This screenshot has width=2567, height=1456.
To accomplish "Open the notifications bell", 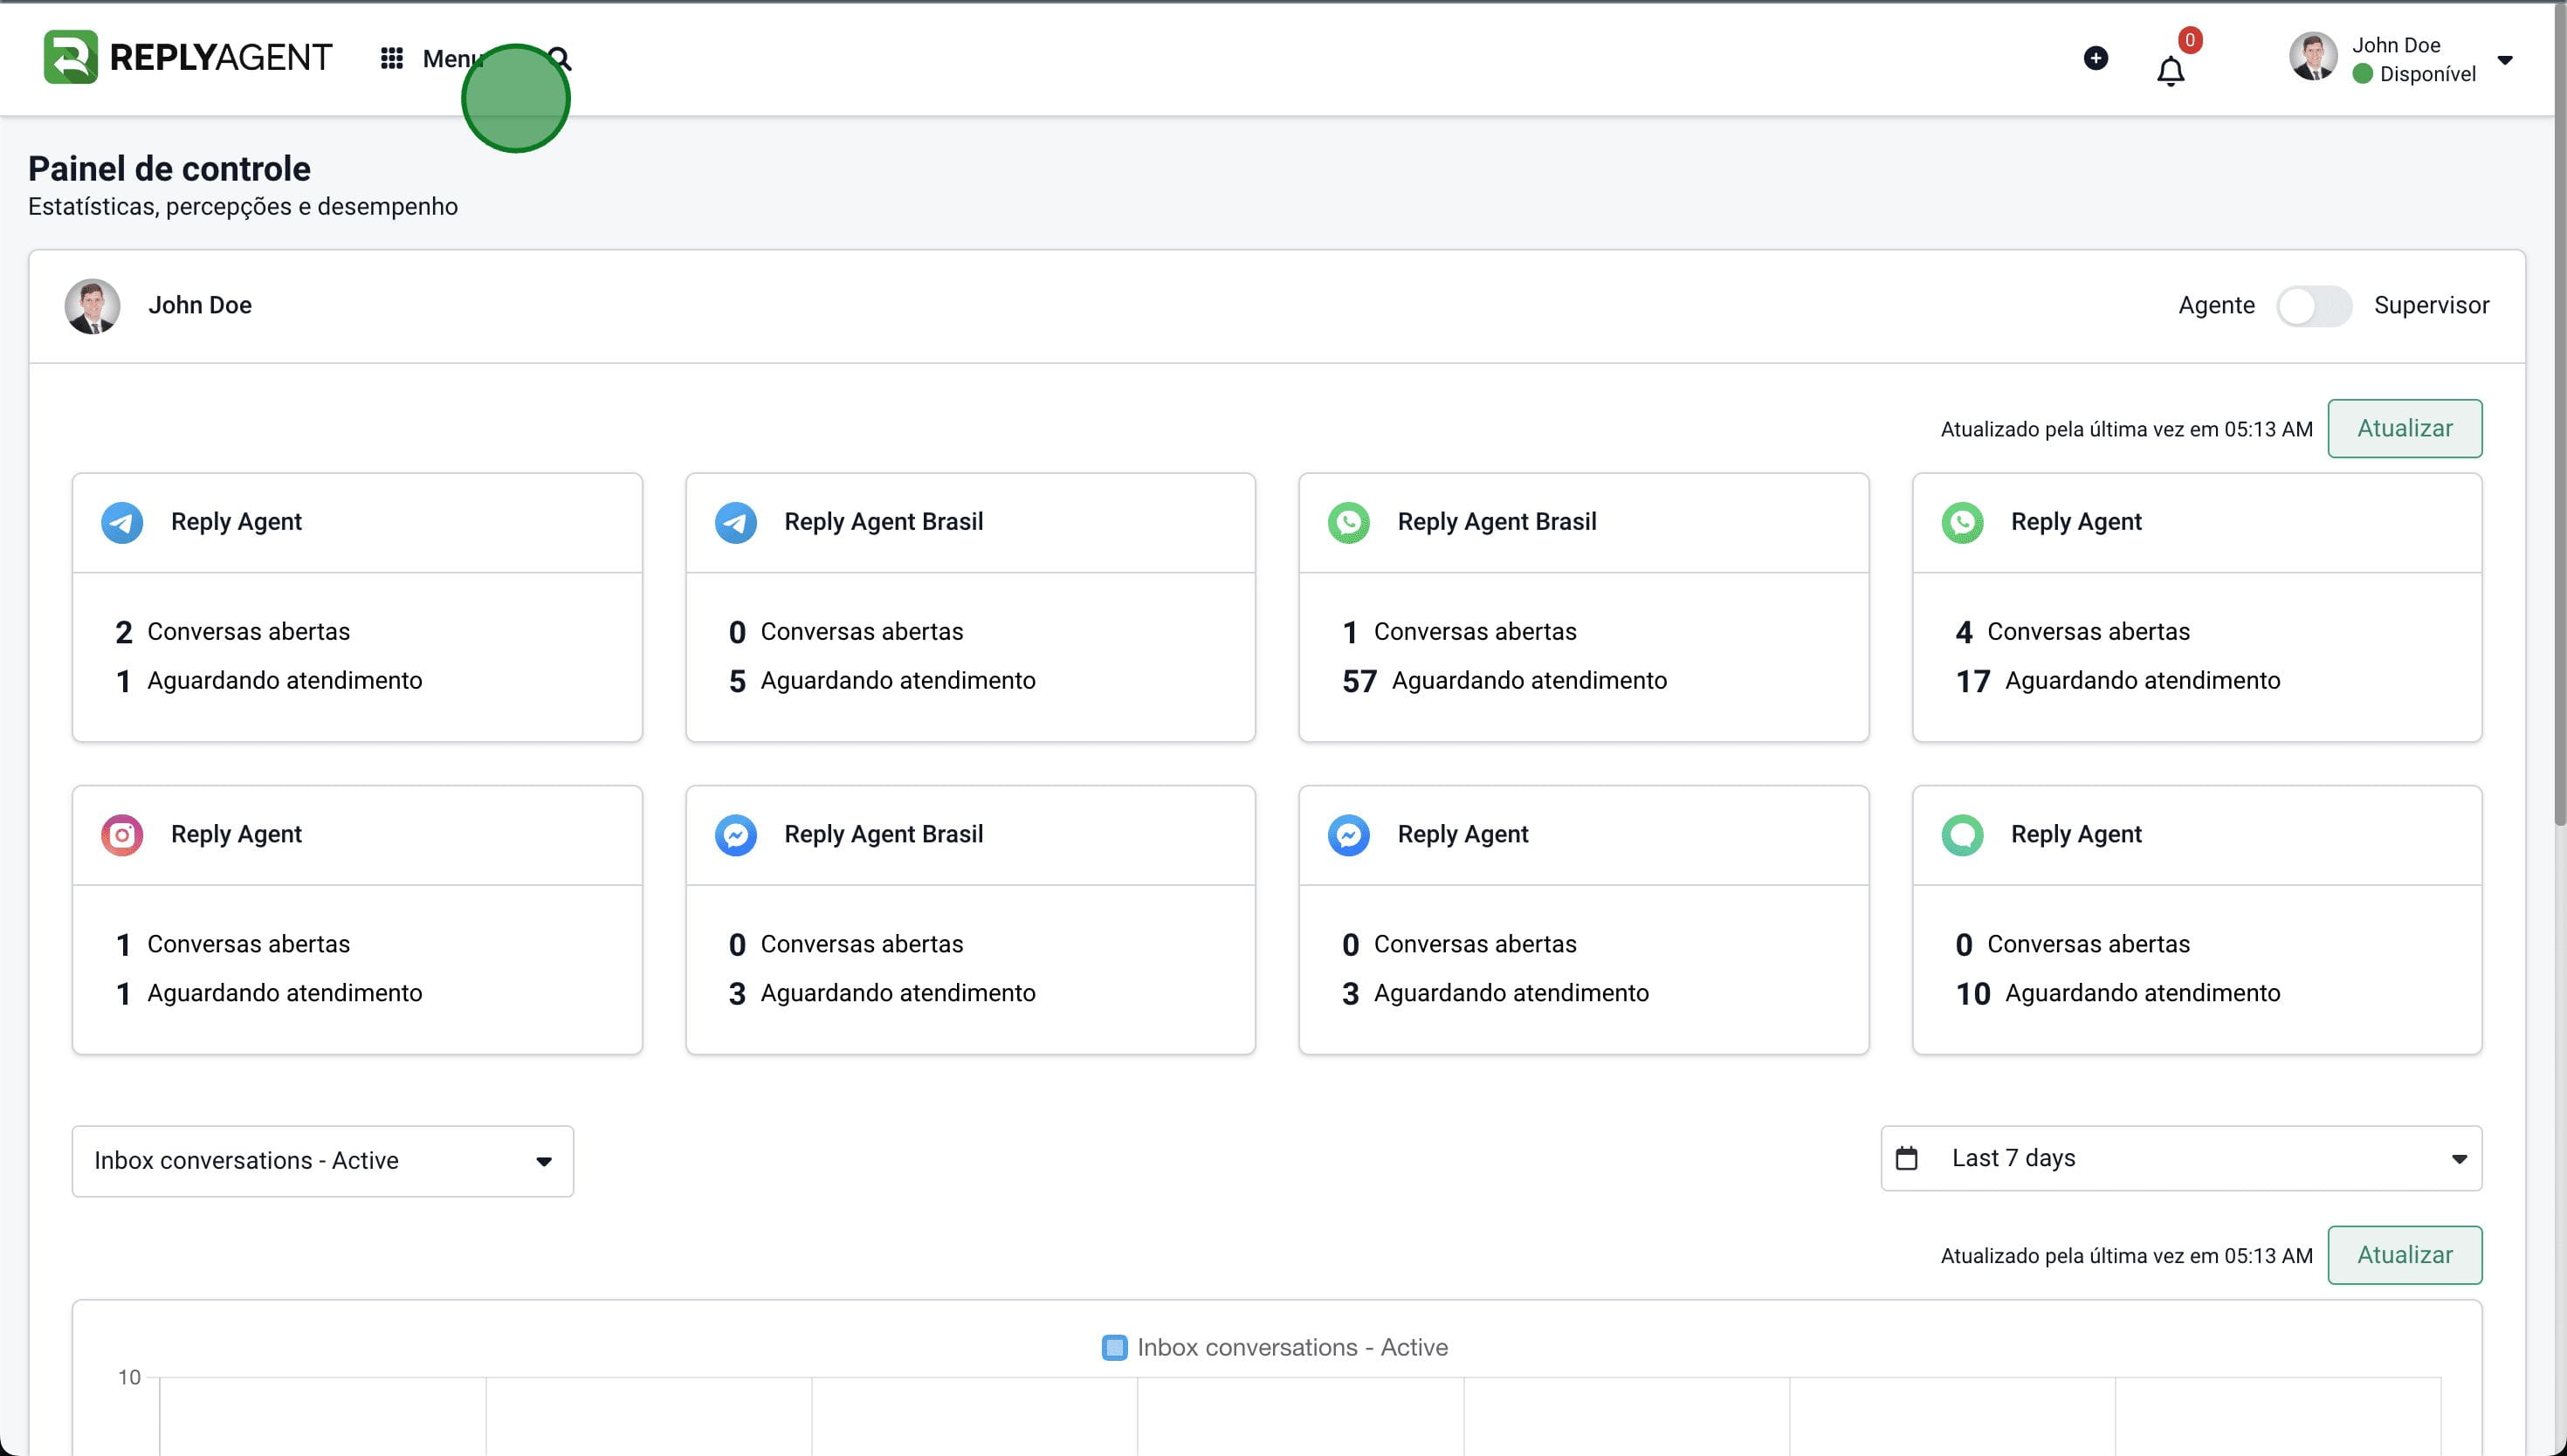I will tap(2170, 72).
